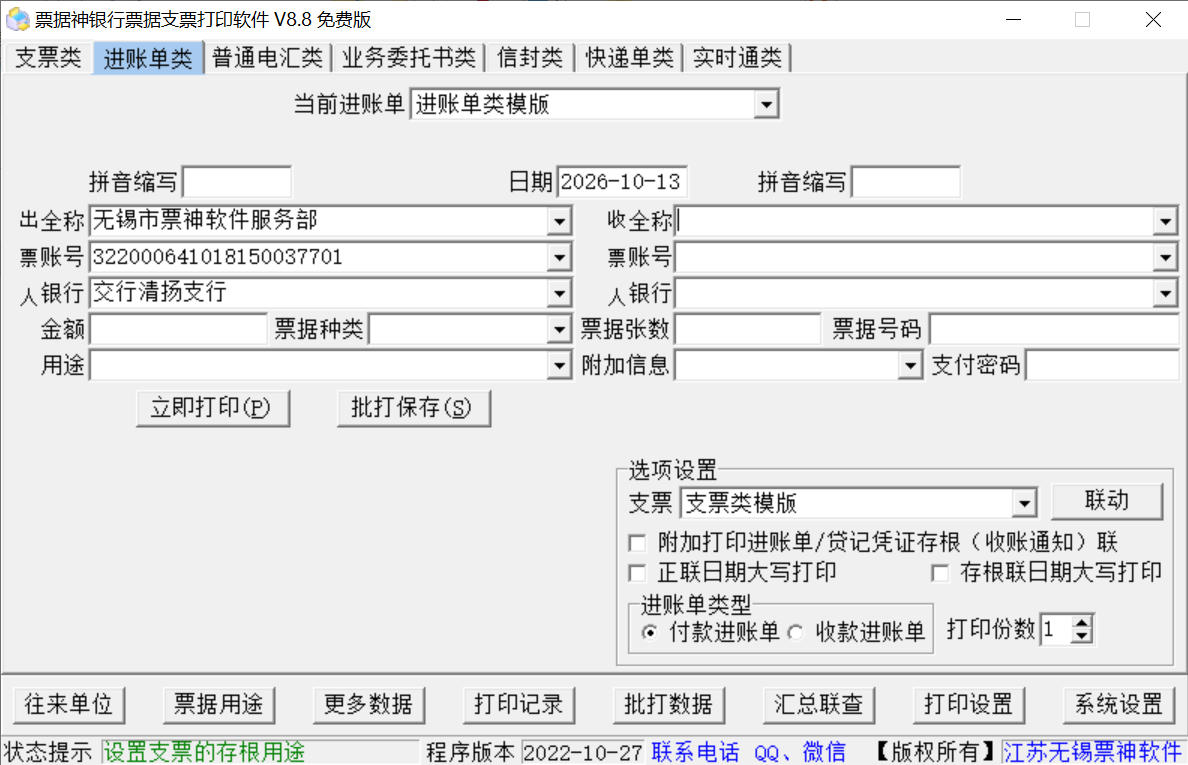The width and height of the screenshot is (1188, 765).
Task: Go to the 快递单类 tab
Action: pos(629,58)
